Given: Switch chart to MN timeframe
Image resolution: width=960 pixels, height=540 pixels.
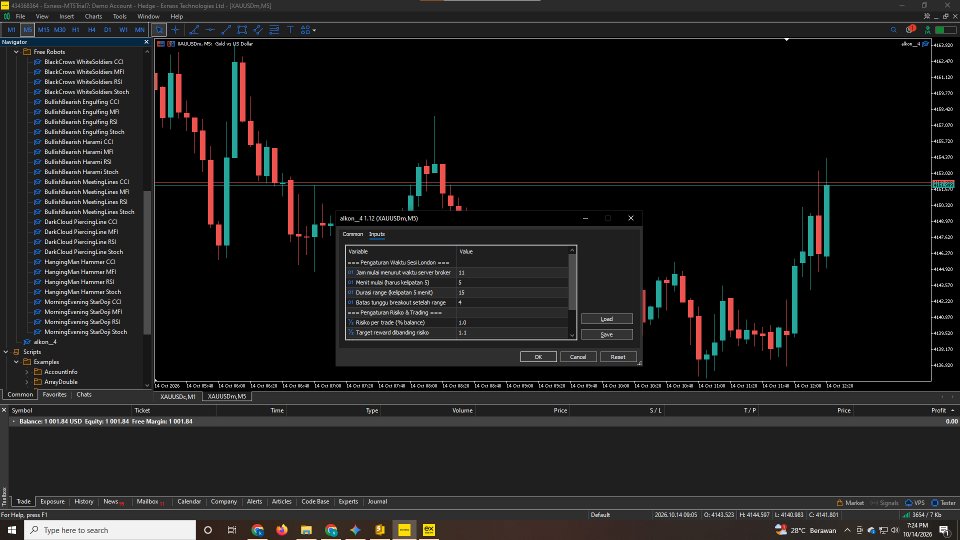Looking at the screenshot, I should point(140,29).
